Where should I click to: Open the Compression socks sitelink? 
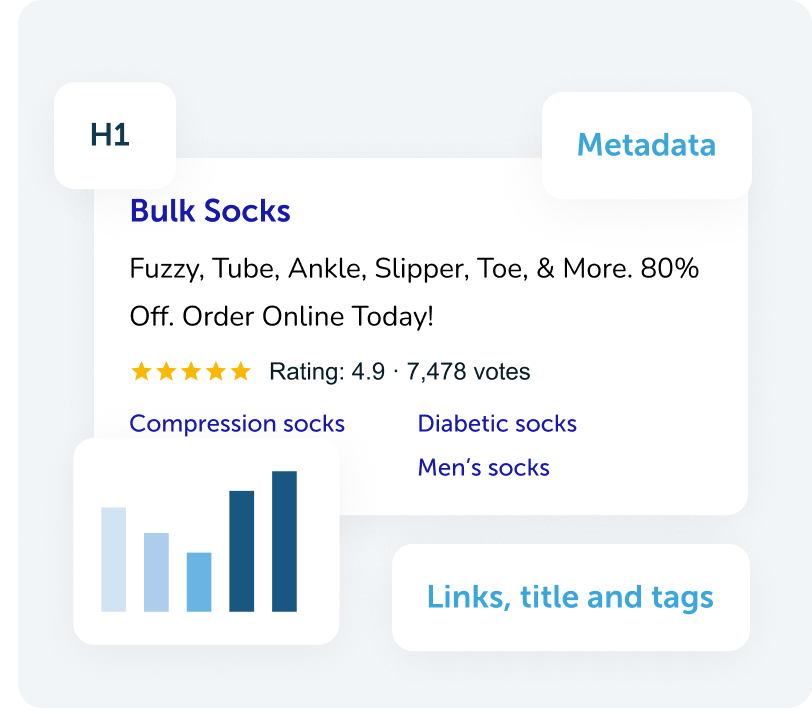coord(237,424)
